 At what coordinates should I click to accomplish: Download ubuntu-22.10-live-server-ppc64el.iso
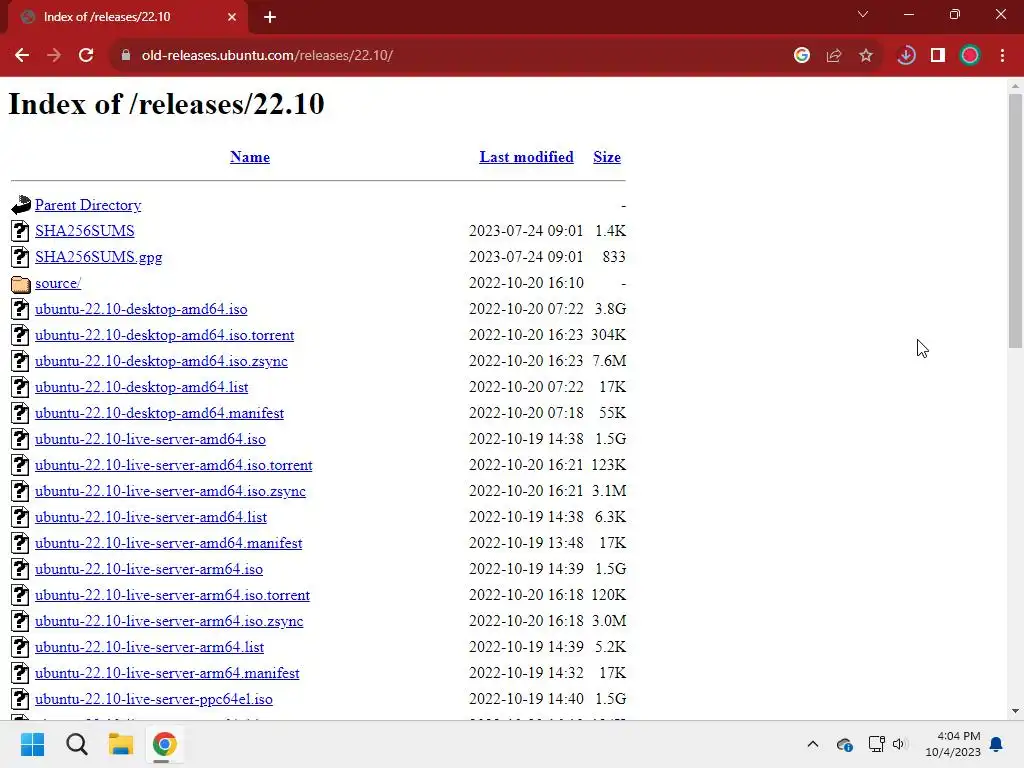coord(154,699)
